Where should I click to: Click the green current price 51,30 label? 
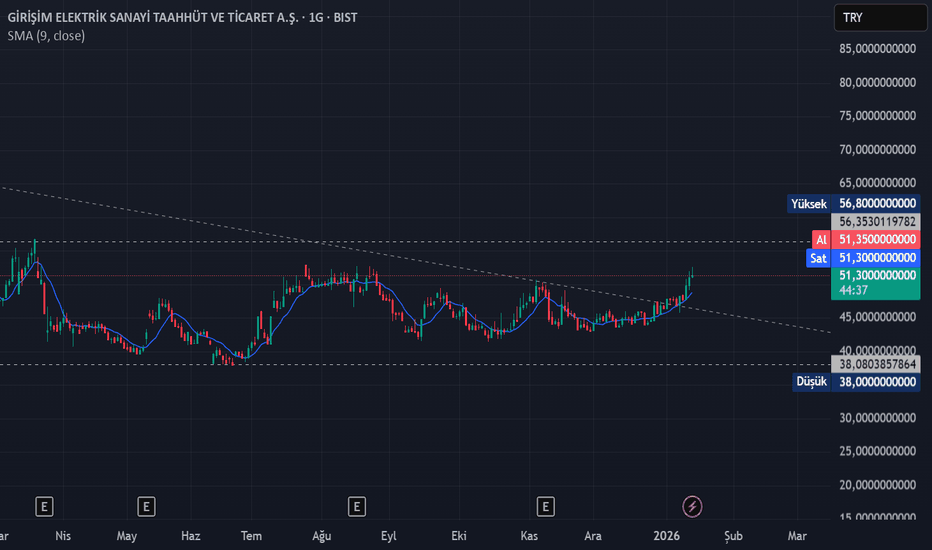[x=876, y=282]
